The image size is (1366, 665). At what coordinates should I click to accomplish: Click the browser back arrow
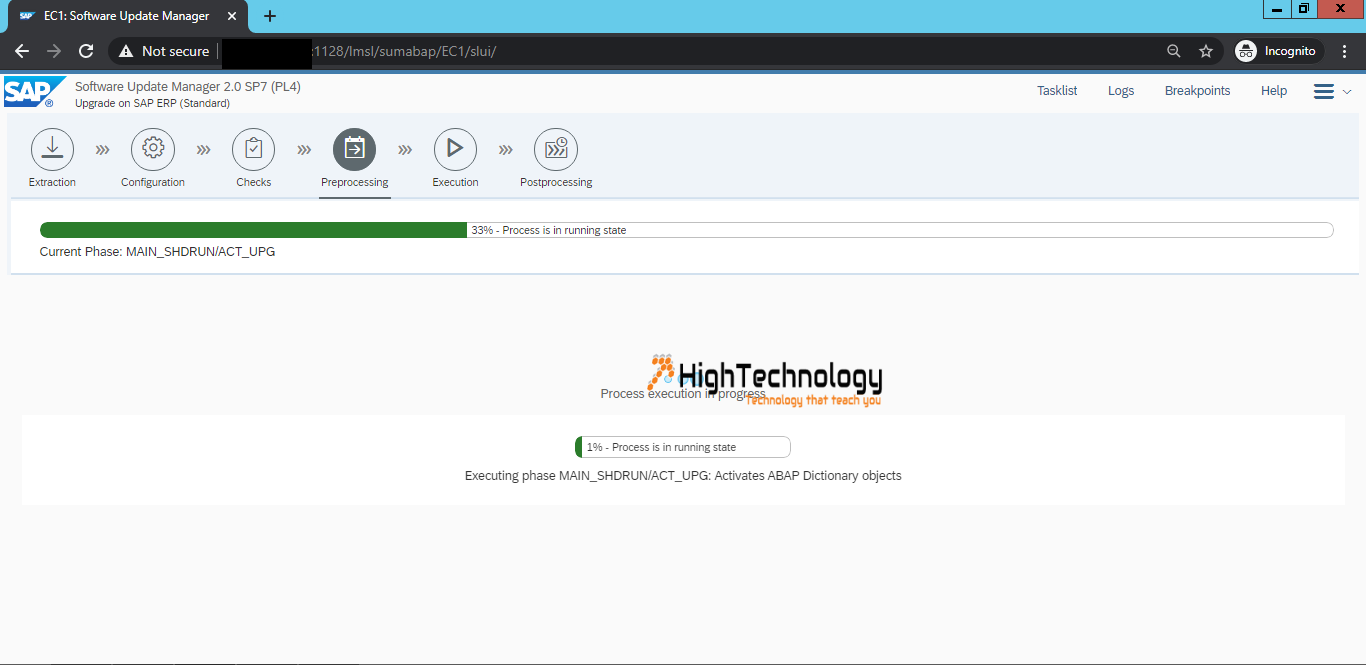tap(22, 51)
